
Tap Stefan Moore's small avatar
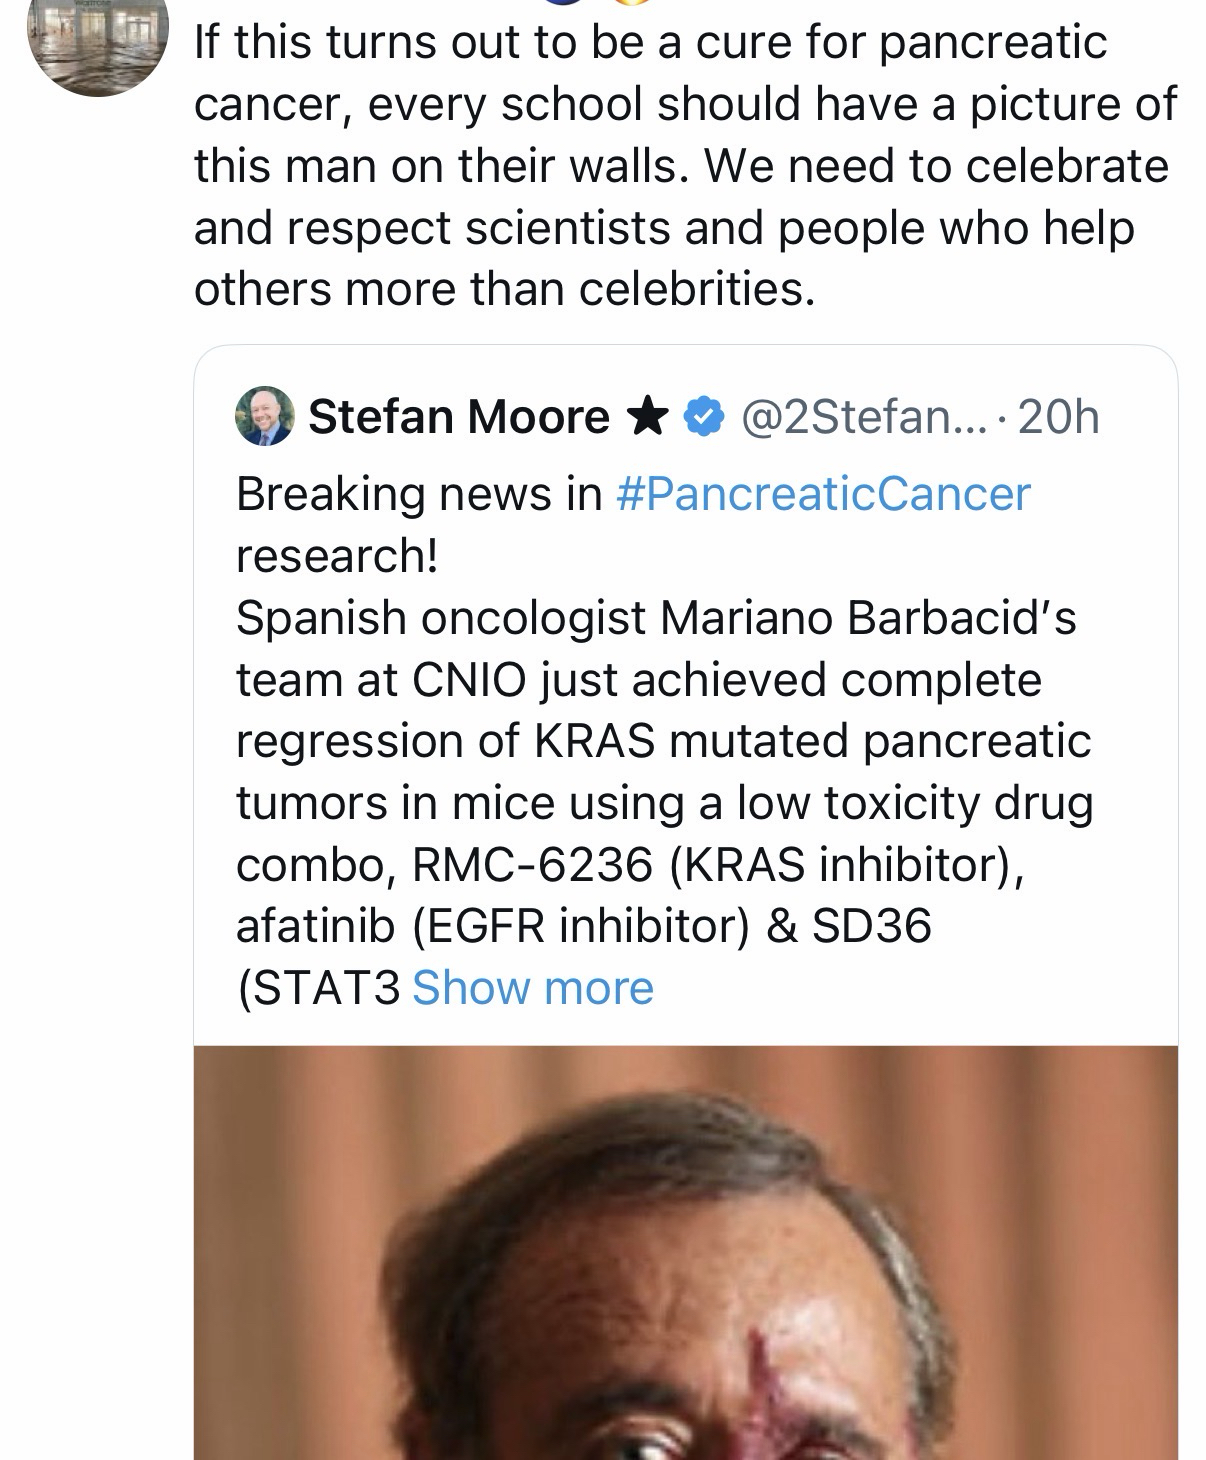tap(264, 415)
